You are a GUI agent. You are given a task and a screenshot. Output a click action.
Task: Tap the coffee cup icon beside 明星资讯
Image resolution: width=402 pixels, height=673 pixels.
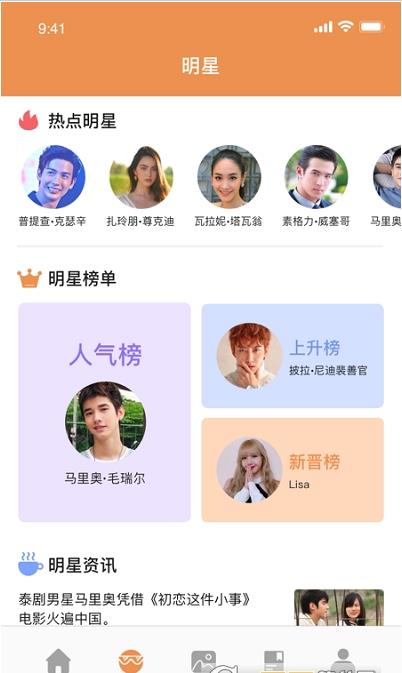[x=30, y=564]
